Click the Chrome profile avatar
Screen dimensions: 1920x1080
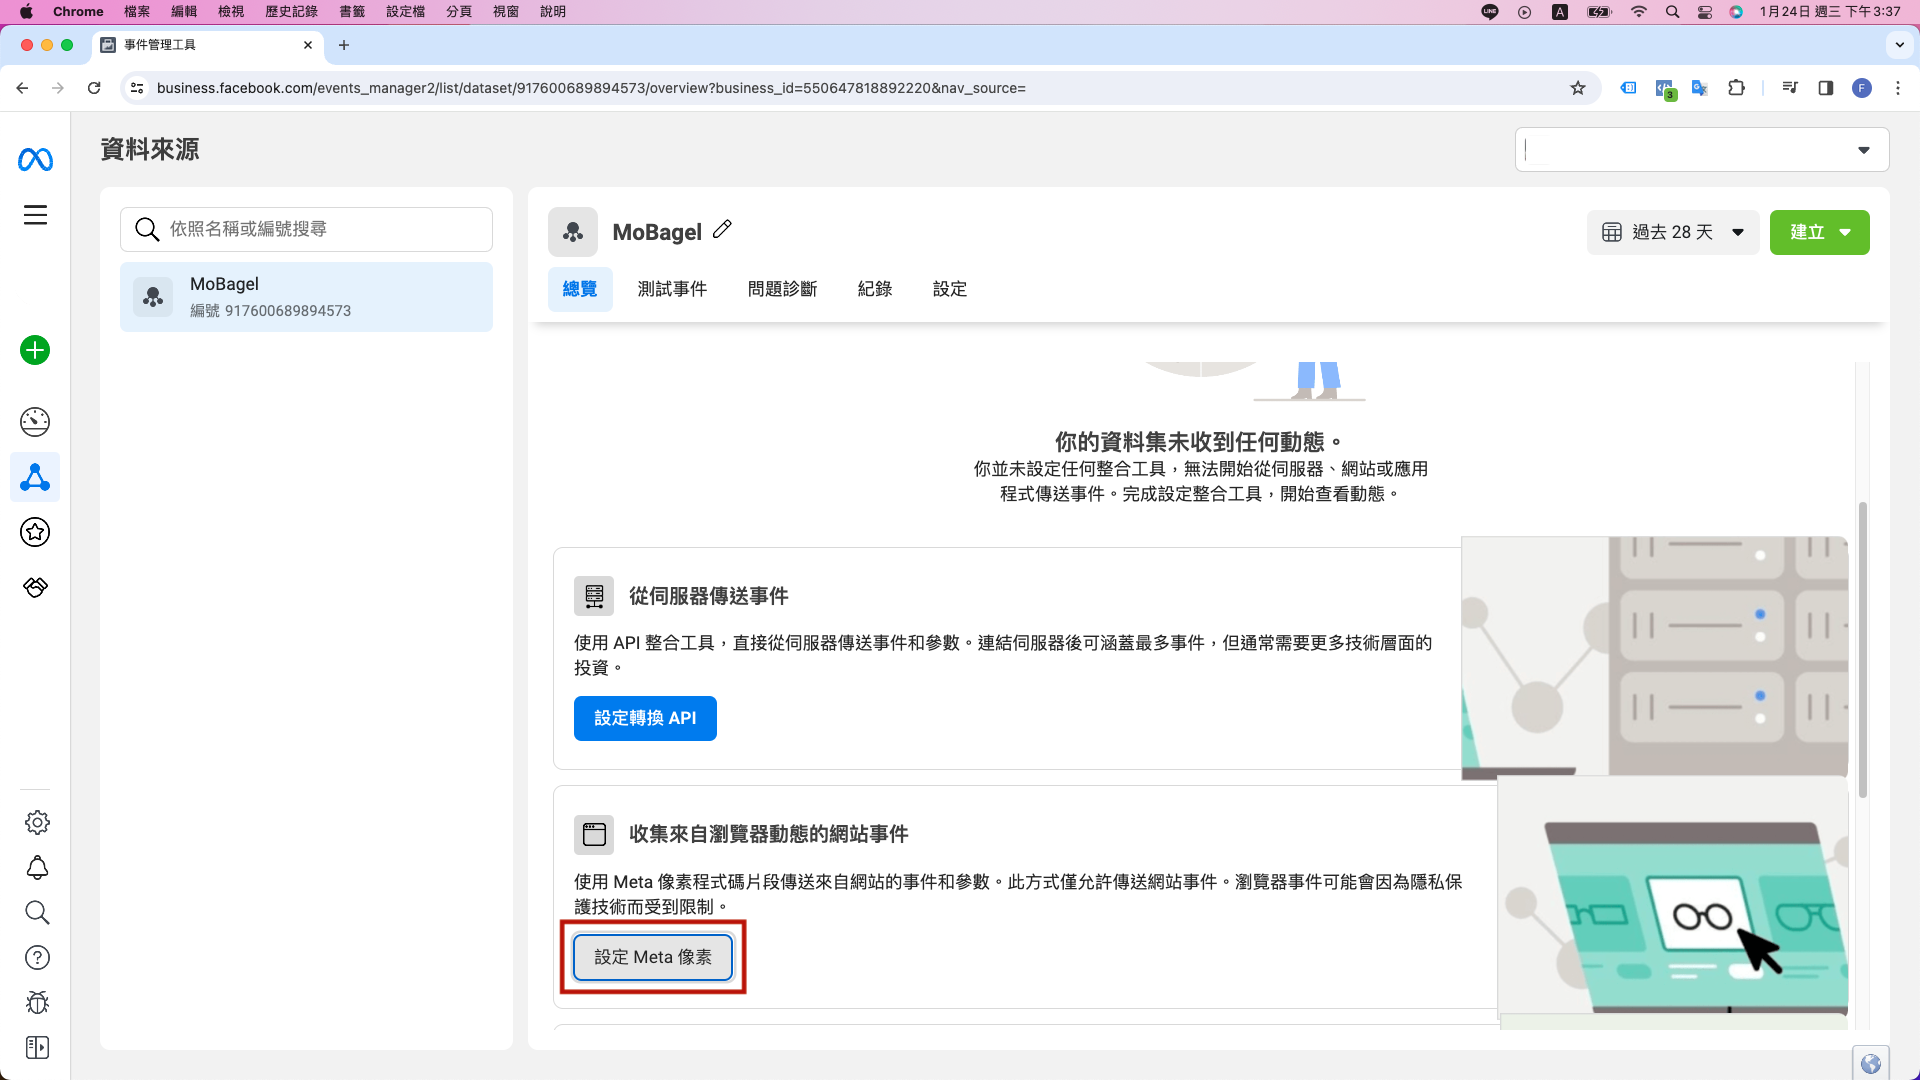click(x=1862, y=88)
